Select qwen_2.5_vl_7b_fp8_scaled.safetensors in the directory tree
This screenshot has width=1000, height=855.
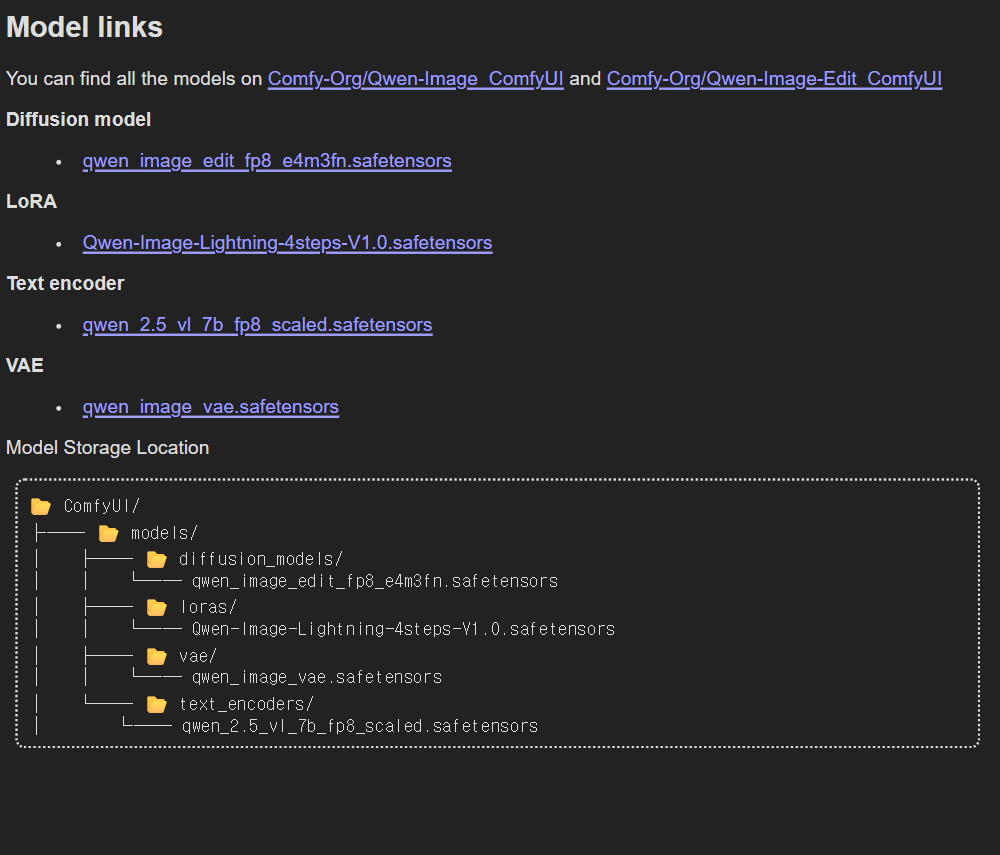(x=359, y=726)
